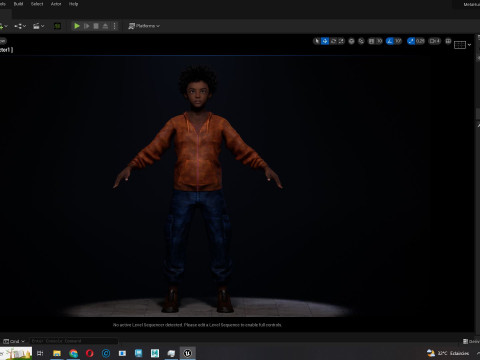The width and height of the screenshot is (480, 360).
Task: Toggle world/local coordinate space globe icon
Action: click(x=351, y=41)
